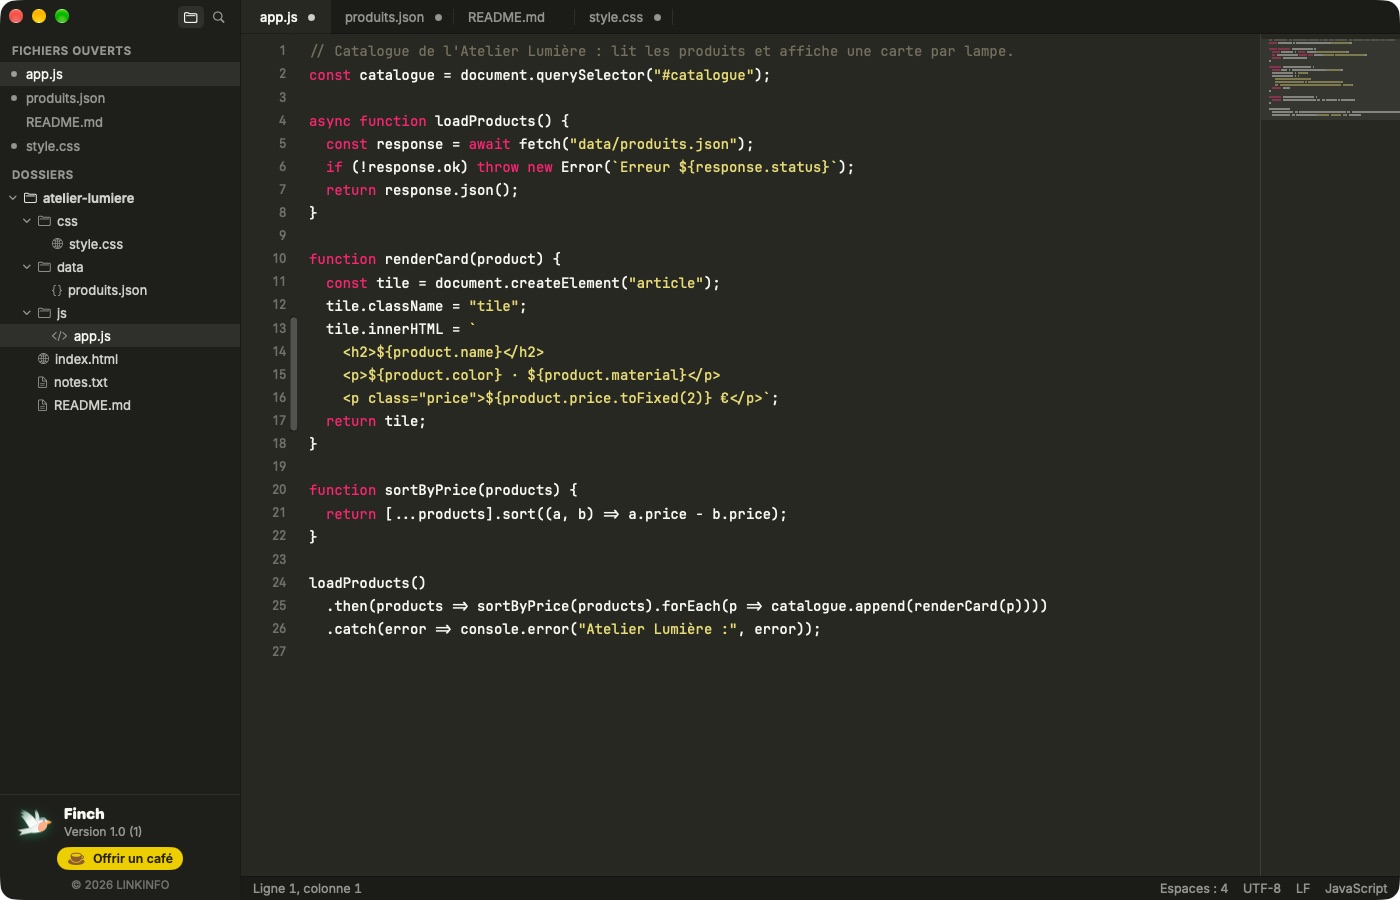Click the folder icon in the sidebar header

tap(190, 17)
